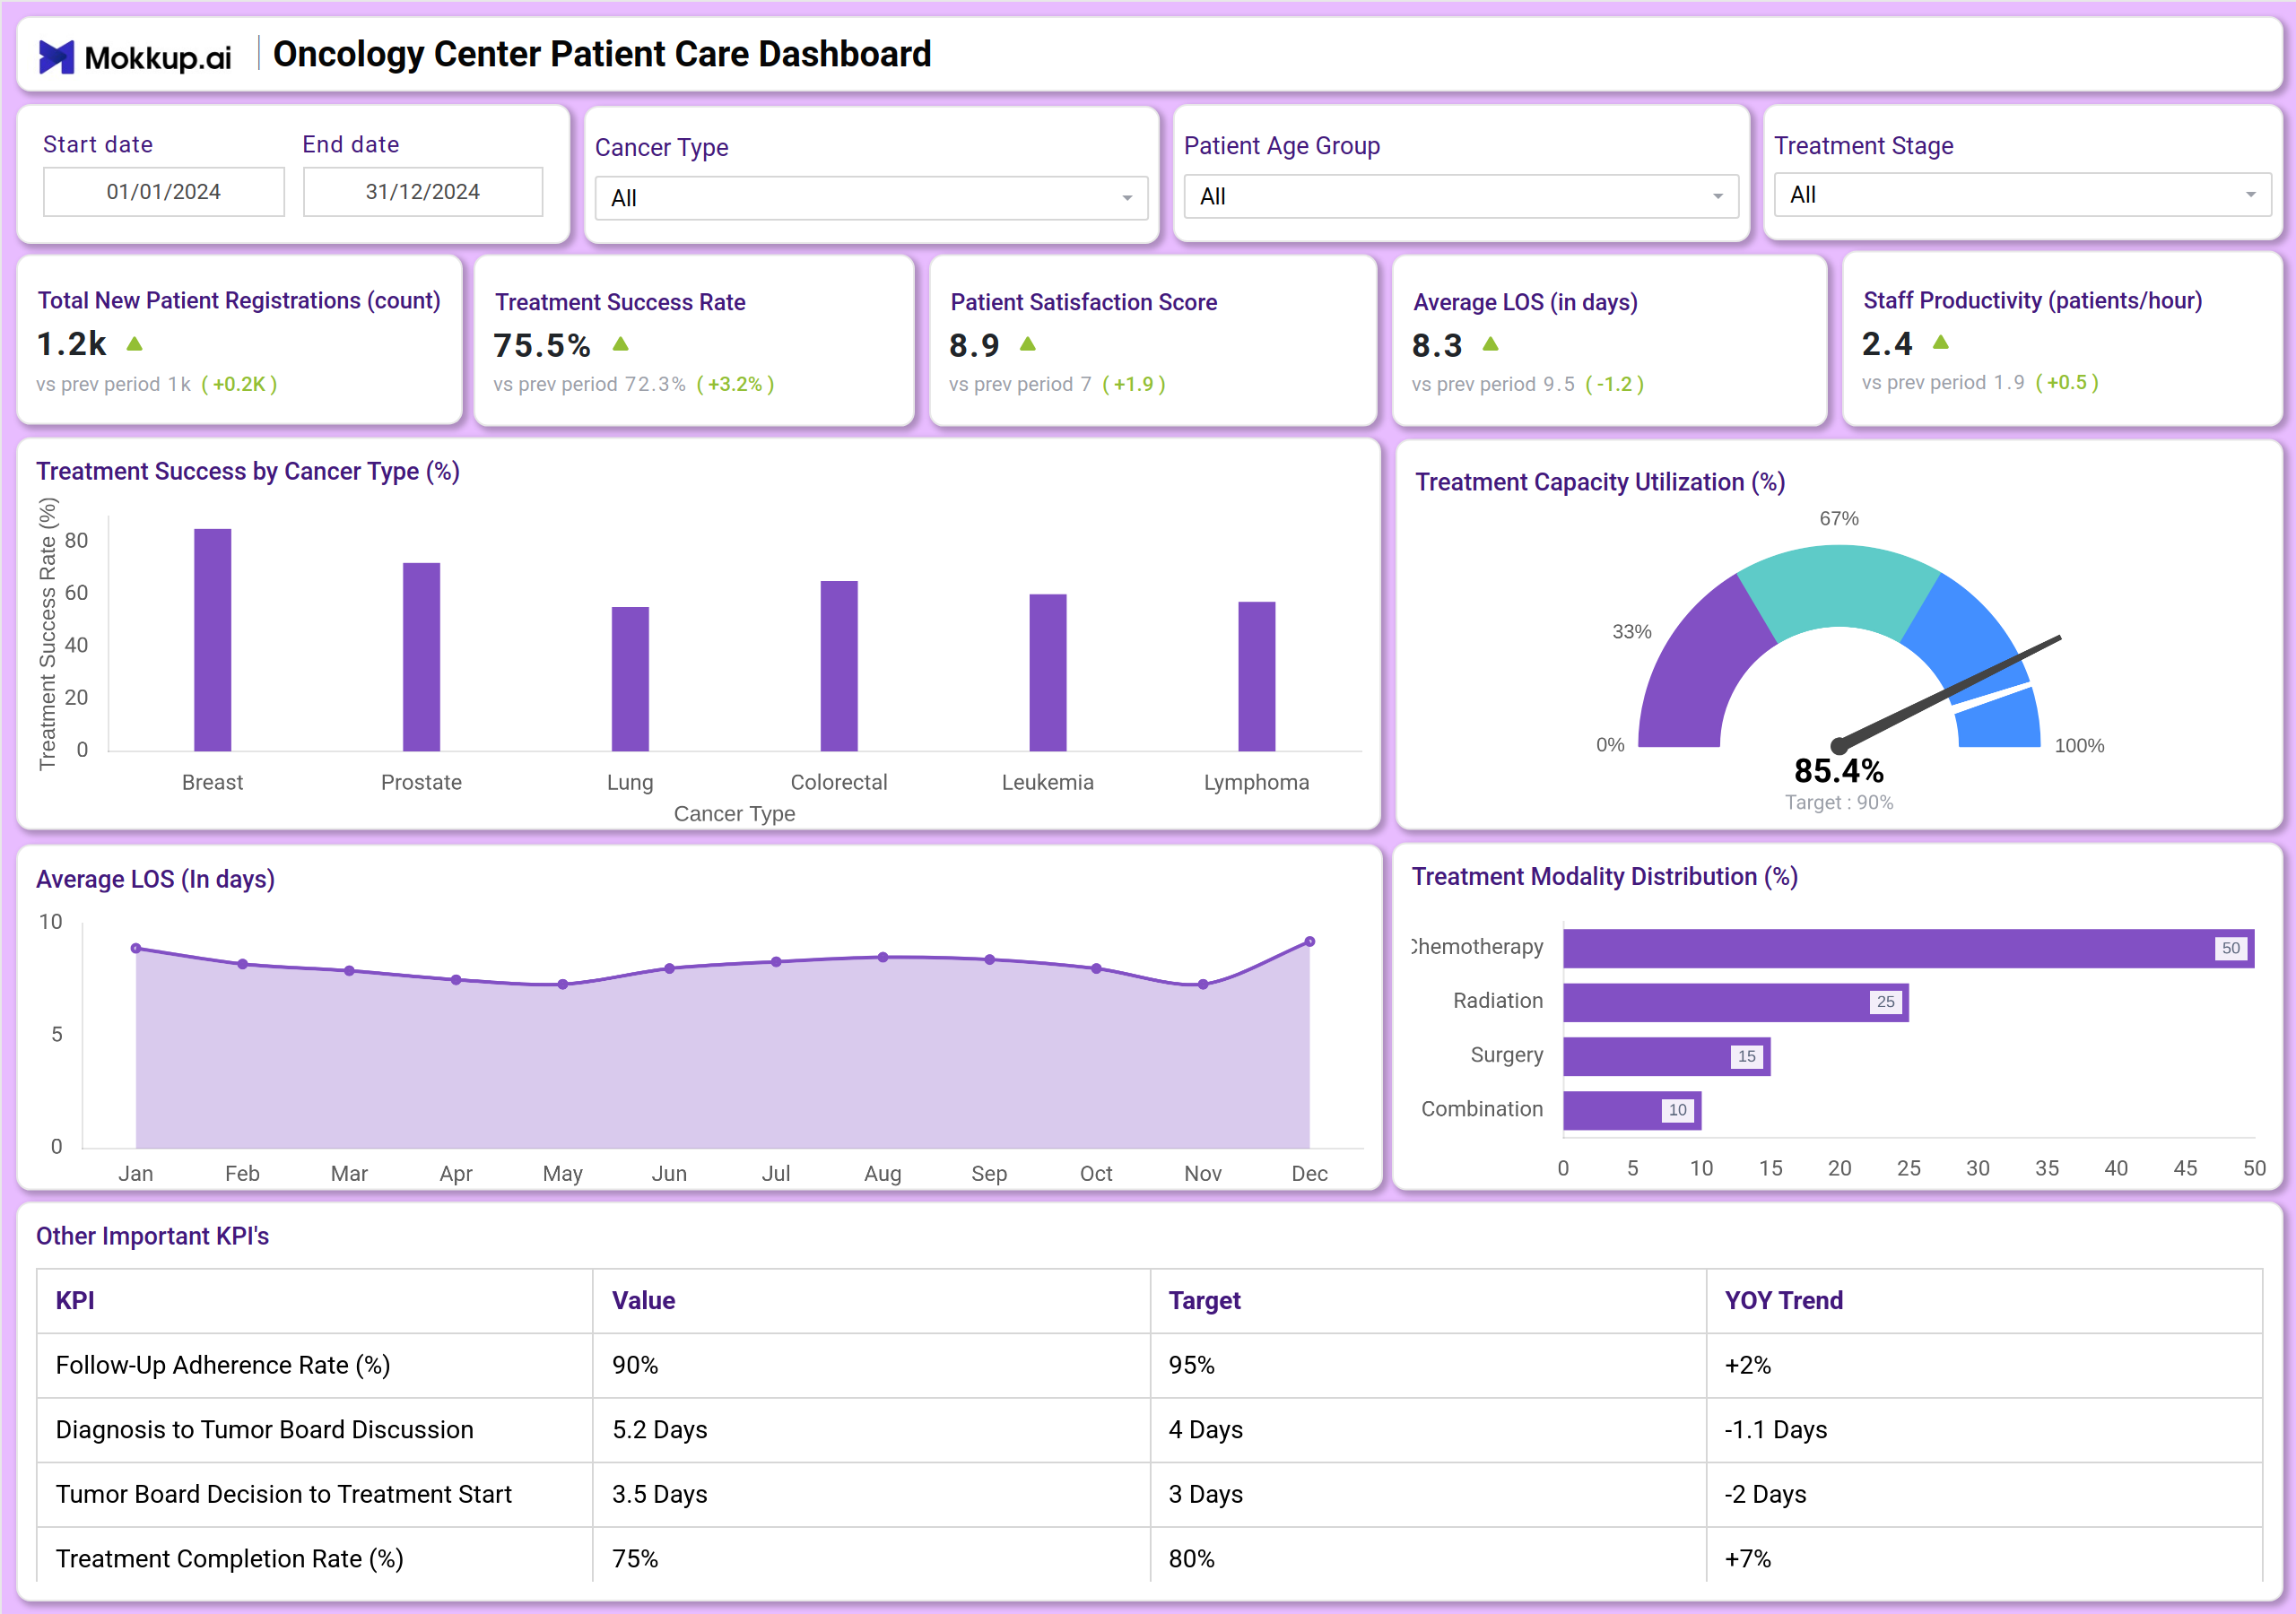
Task: Open the Cancer Type dropdown
Action: pos(871,198)
